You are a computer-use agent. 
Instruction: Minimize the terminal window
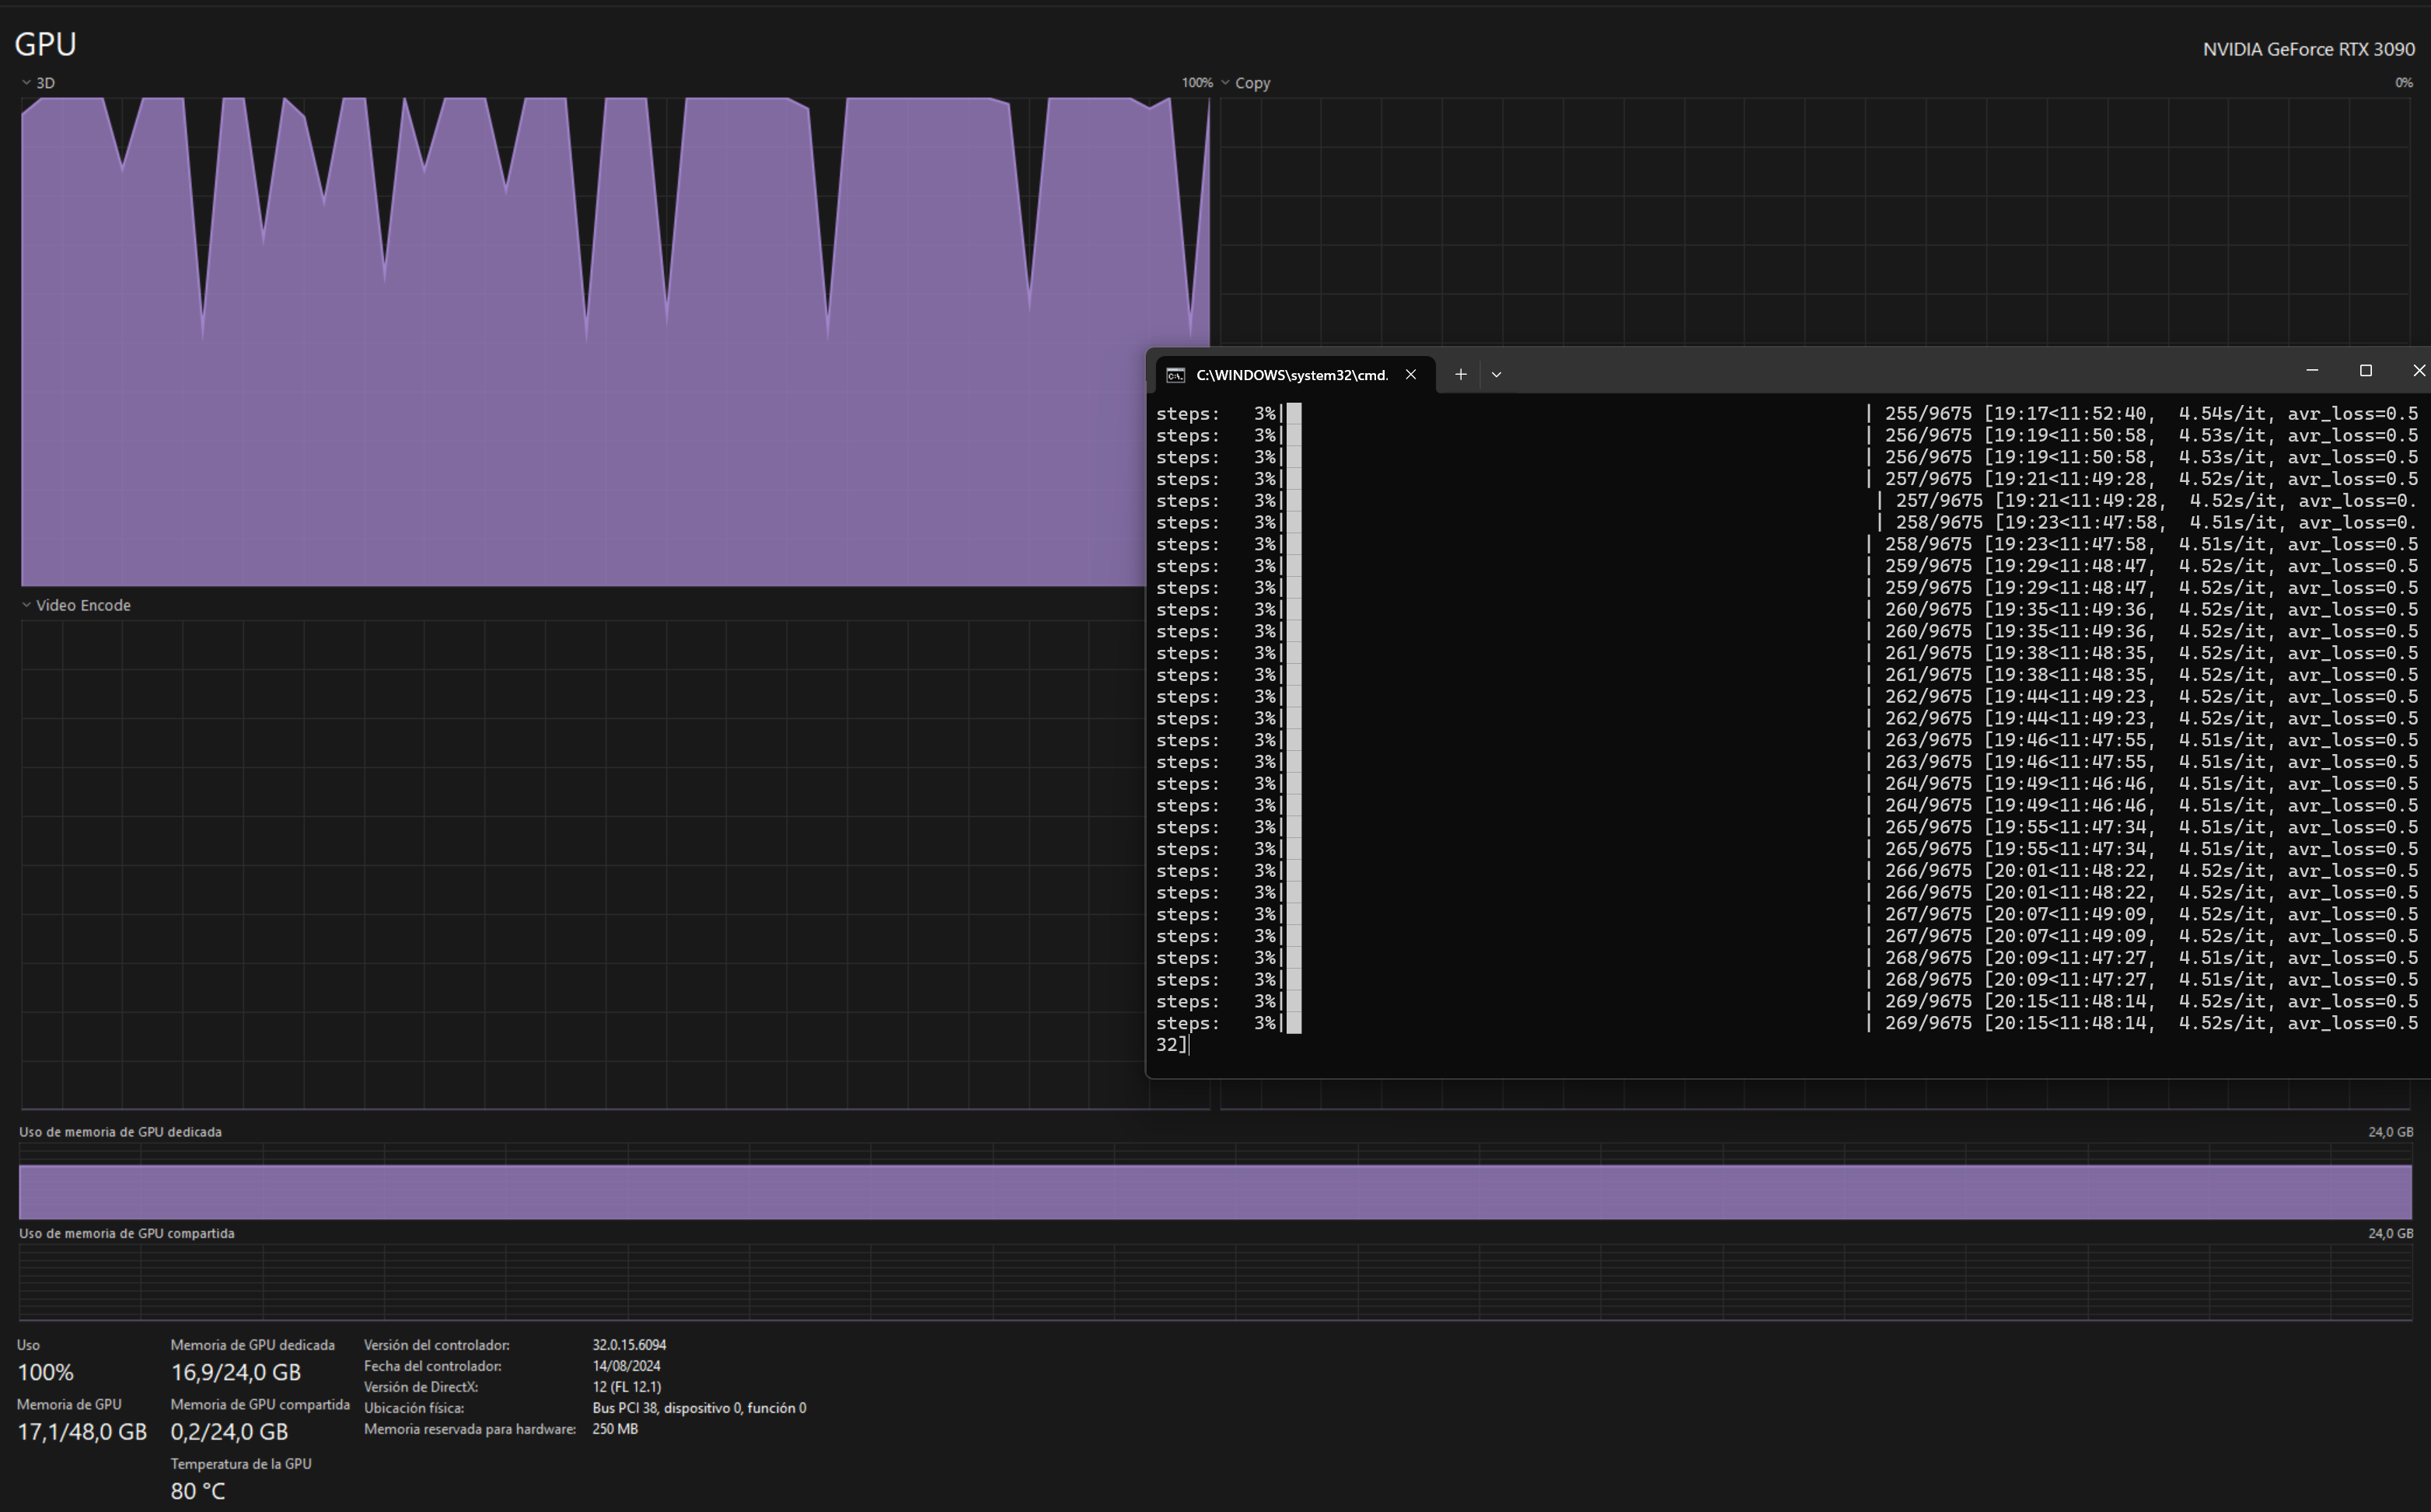click(2311, 371)
